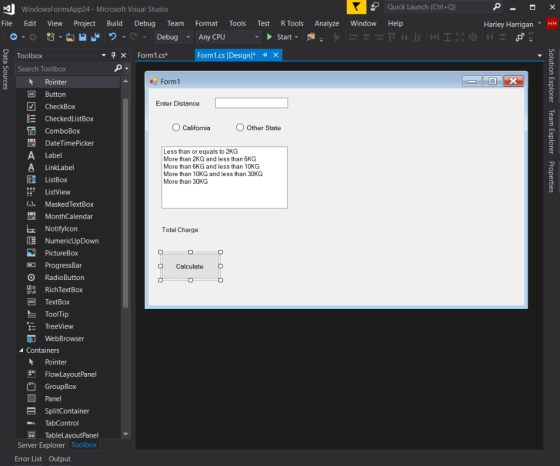Open the Solution Explorer side tab

pyautogui.click(x=552, y=75)
